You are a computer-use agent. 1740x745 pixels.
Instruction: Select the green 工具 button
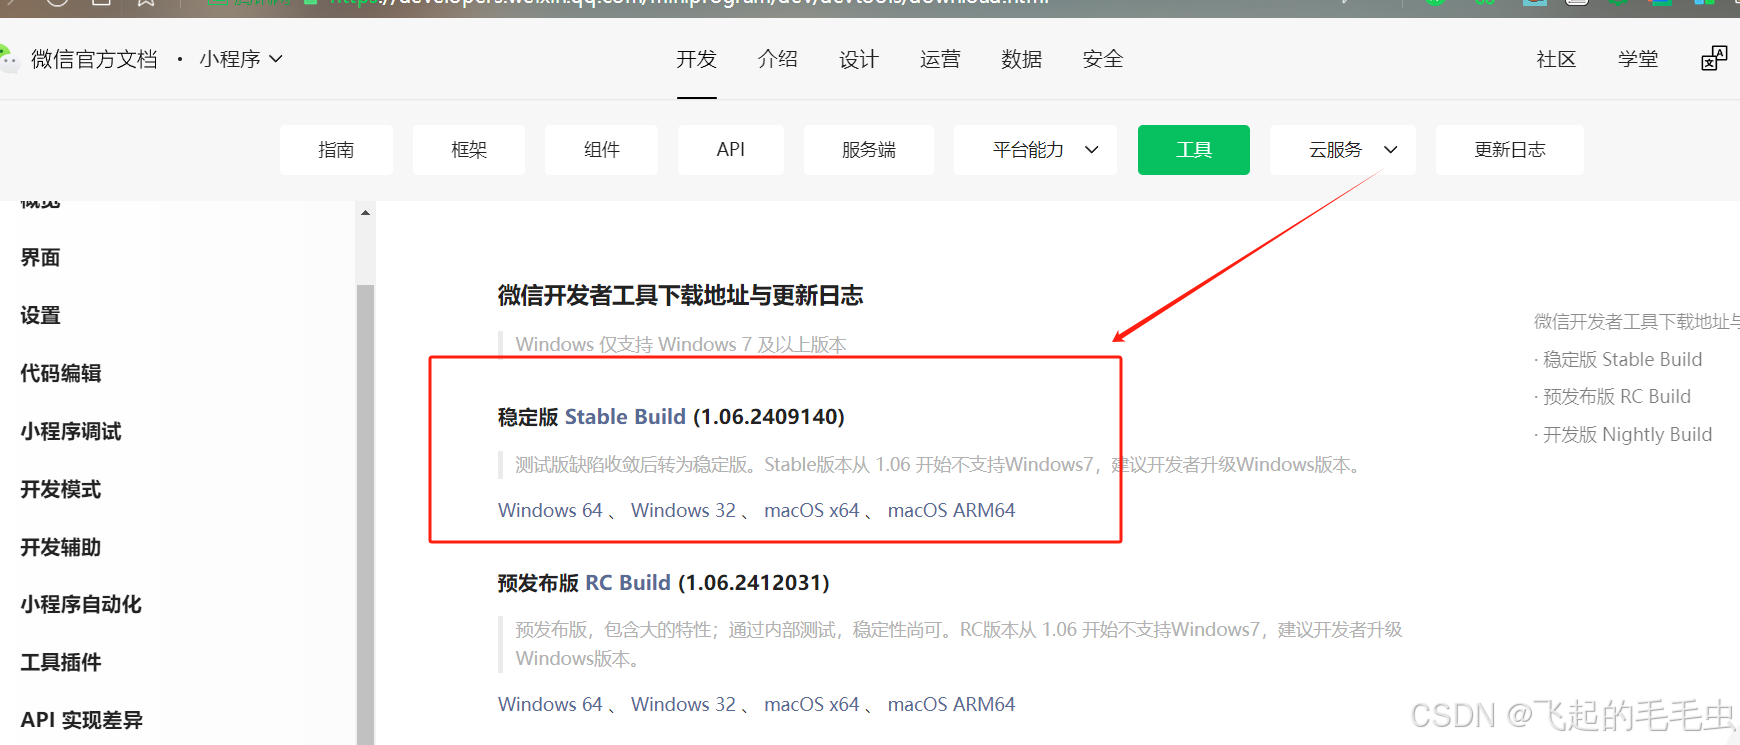coord(1194,150)
